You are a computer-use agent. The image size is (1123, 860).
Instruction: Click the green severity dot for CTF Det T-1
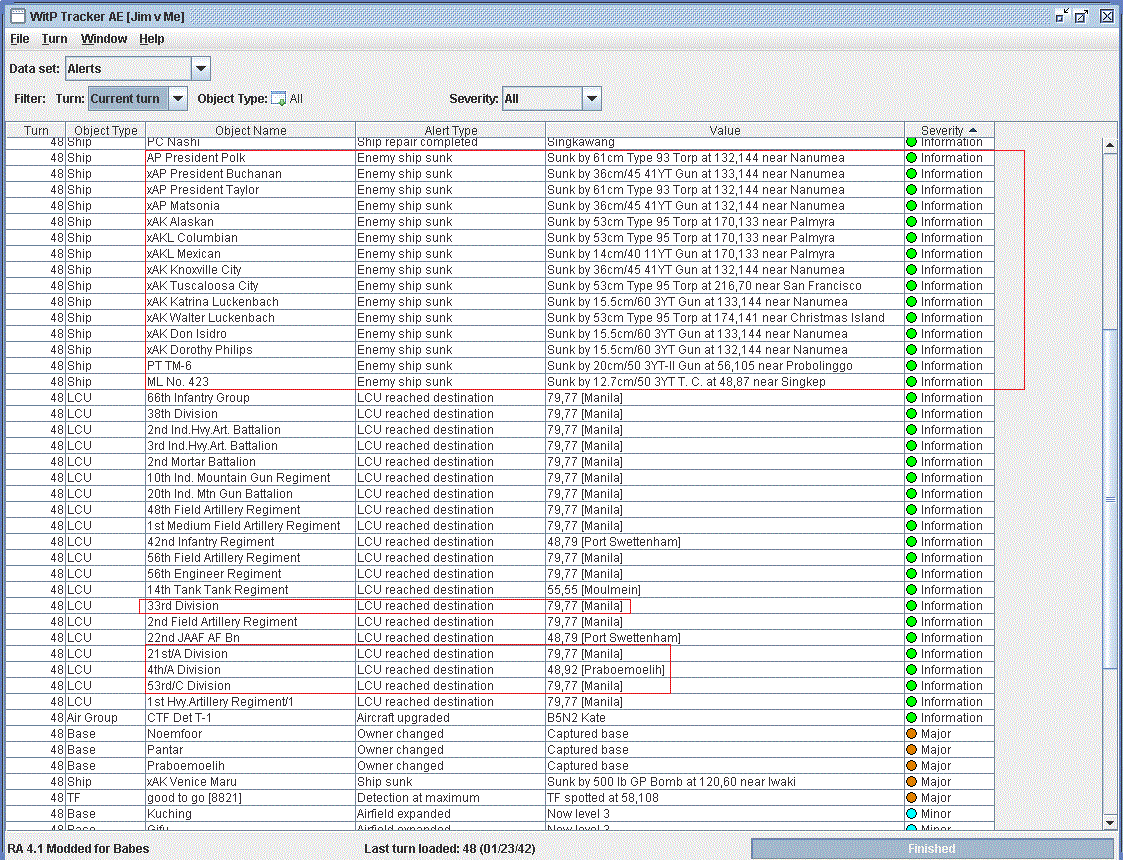click(x=912, y=718)
